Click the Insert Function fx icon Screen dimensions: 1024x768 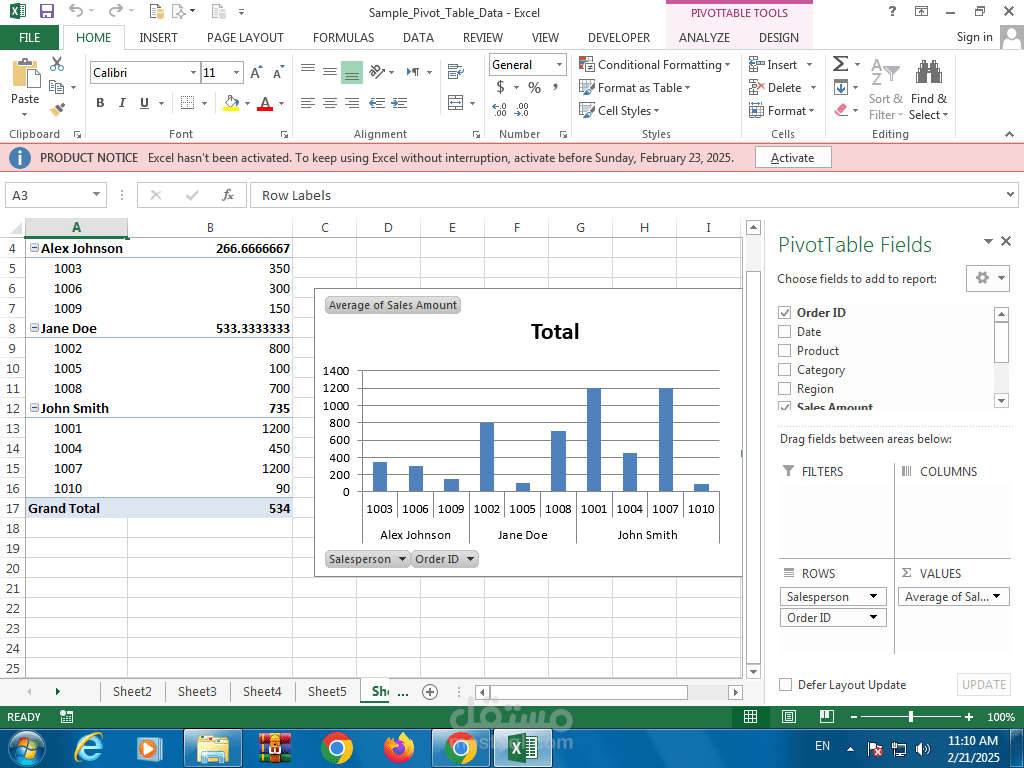click(227, 195)
